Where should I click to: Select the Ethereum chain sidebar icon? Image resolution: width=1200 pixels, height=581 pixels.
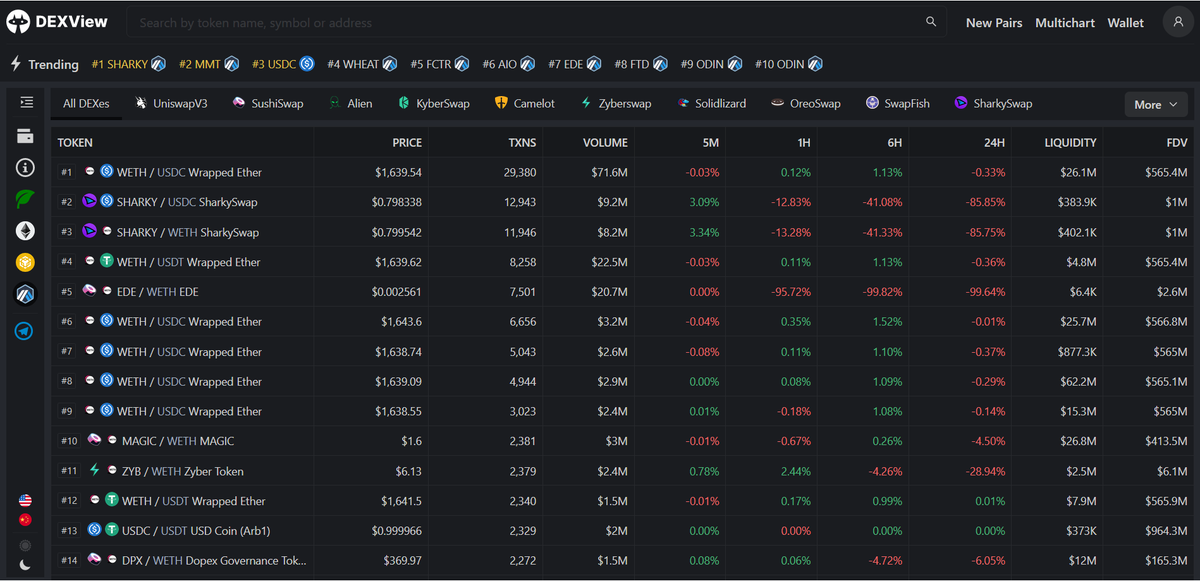click(x=25, y=231)
